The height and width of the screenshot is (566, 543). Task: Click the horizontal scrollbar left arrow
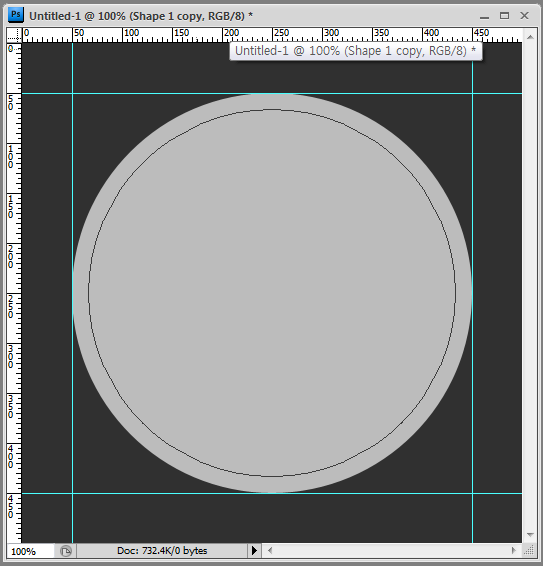pos(270,550)
